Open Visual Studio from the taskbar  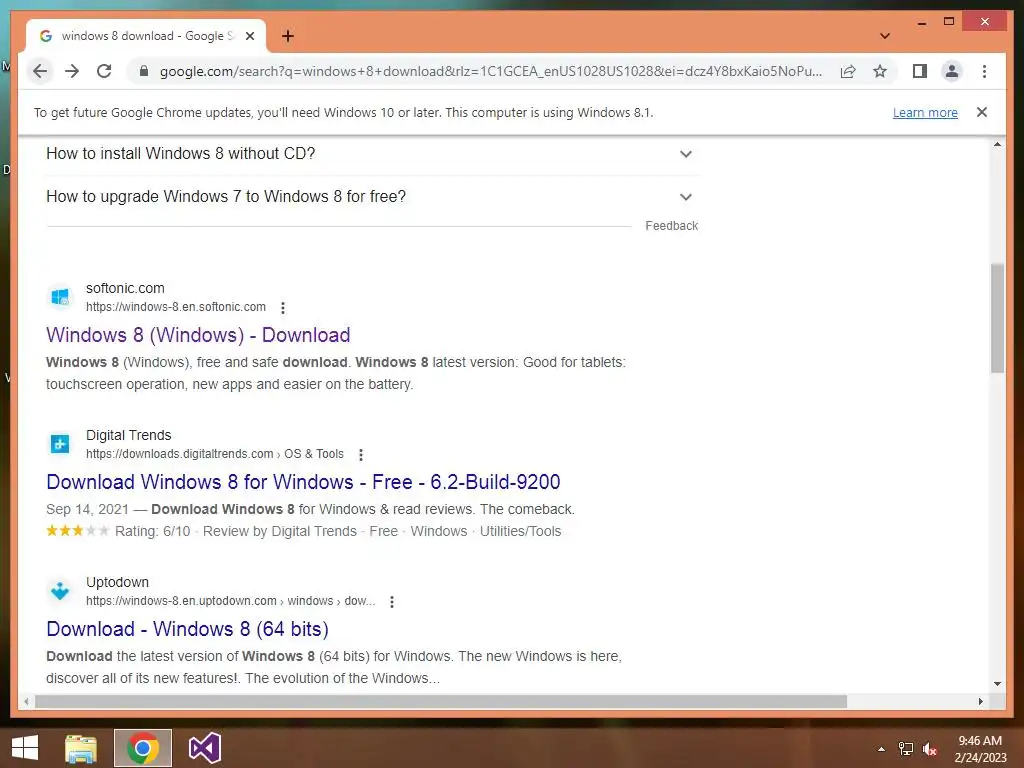[204, 748]
